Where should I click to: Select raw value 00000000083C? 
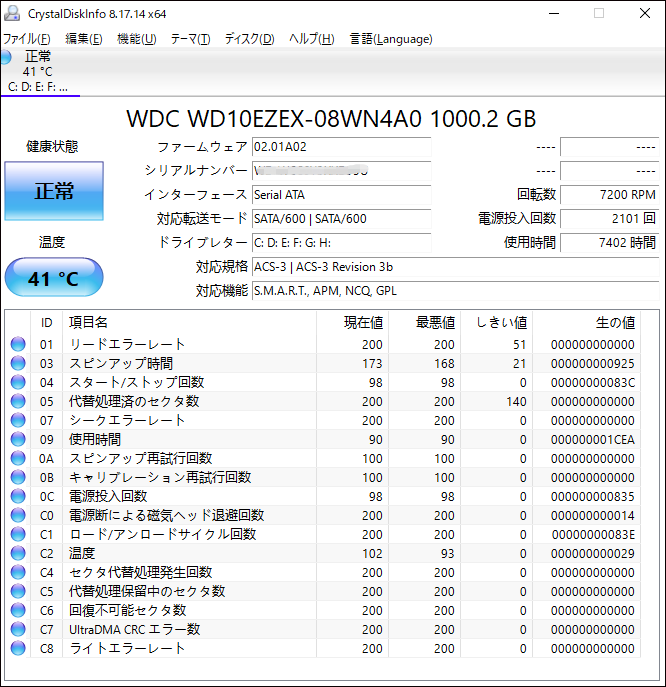[593, 382]
